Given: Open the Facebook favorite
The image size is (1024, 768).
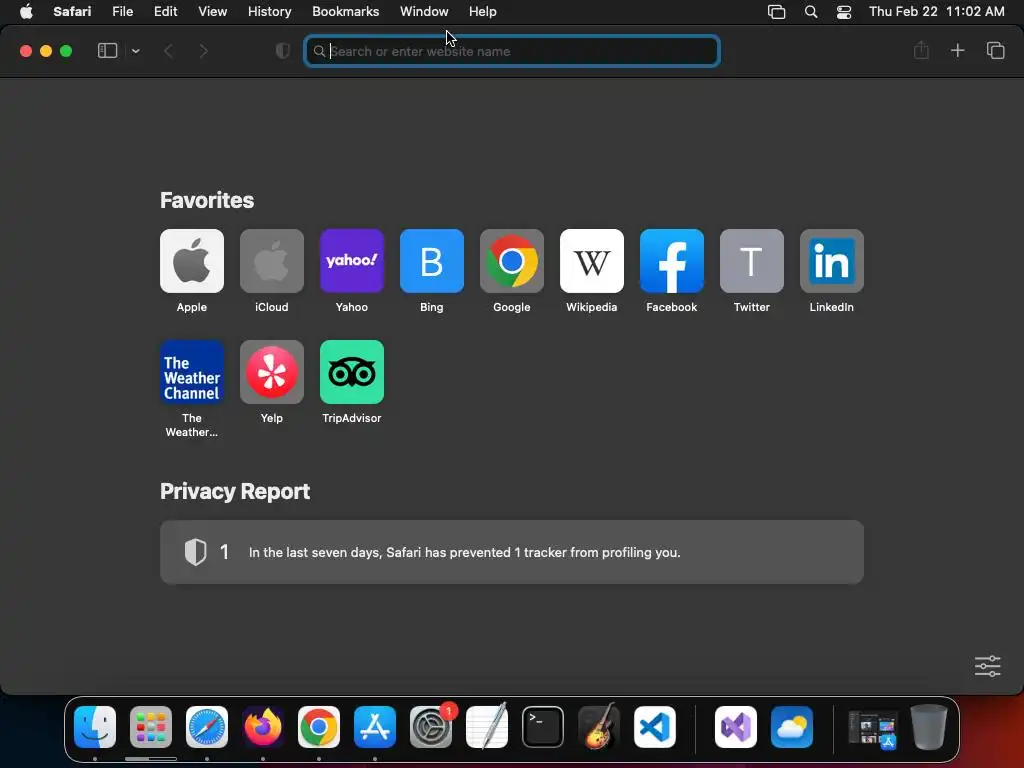Looking at the screenshot, I should (671, 261).
